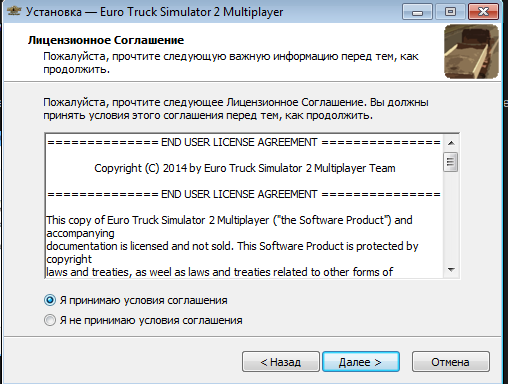This screenshot has height=384, width=508.
Task: Click the 'Я не принимаю условия соглашения' label text
Action: (x=151, y=320)
